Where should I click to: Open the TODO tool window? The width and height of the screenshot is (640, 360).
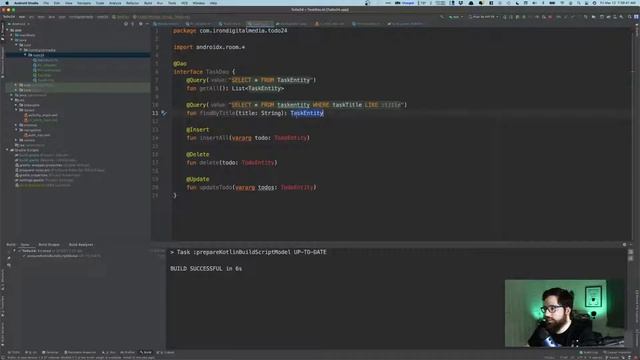coord(14,352)
